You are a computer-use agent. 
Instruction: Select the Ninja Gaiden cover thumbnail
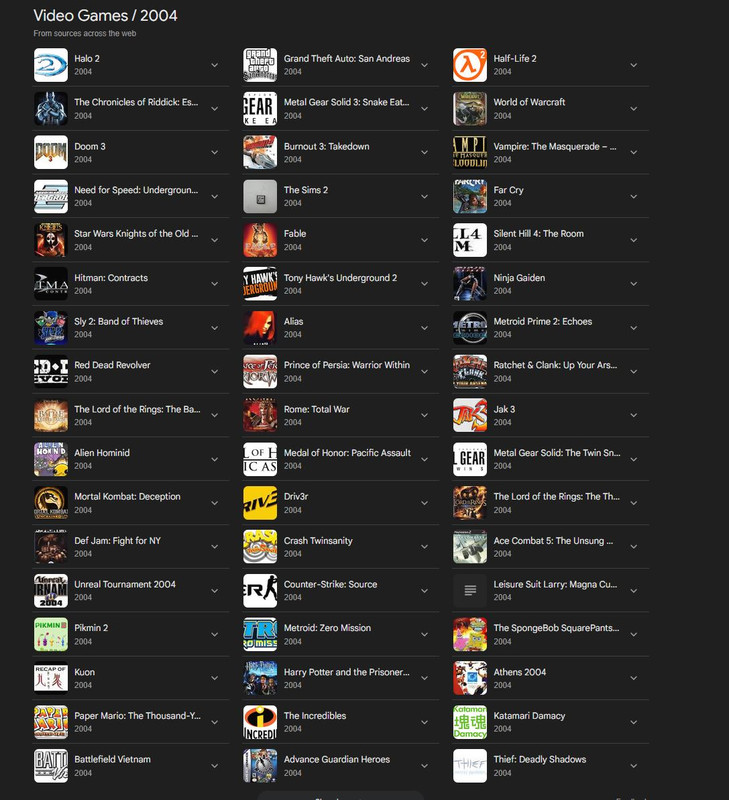click(470, 284)
